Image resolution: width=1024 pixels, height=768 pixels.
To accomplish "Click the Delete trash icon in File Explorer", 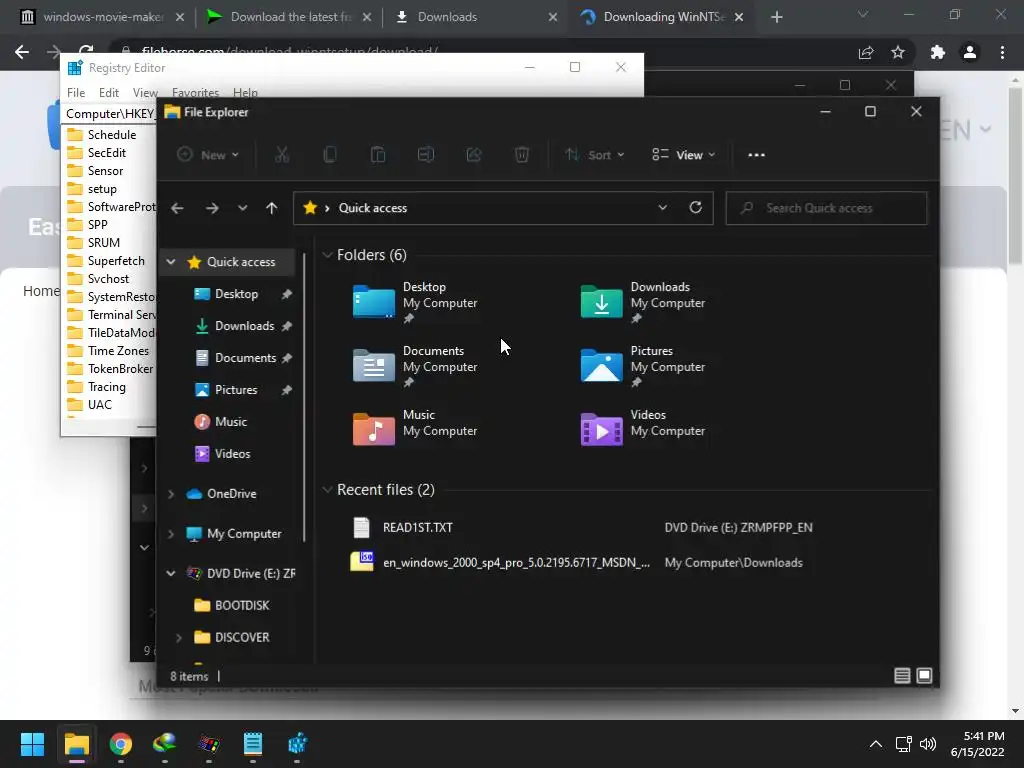I will (522, 155).
